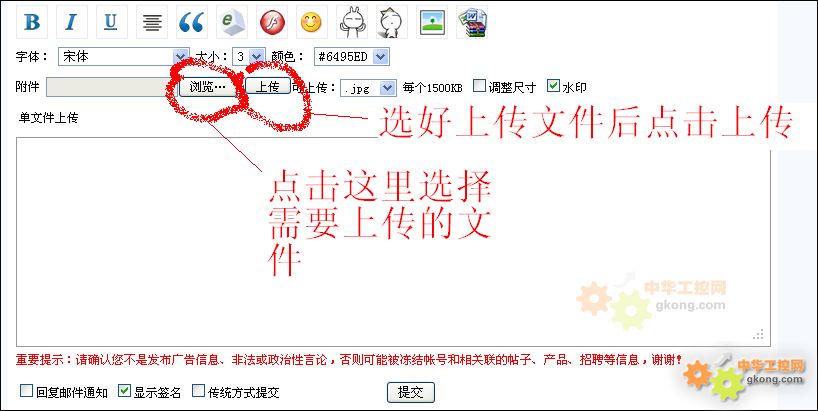The height and width of the screenshot is (411, 818).
Task: Open the yellow smiley emoticon picker
Action: point(312,22)
